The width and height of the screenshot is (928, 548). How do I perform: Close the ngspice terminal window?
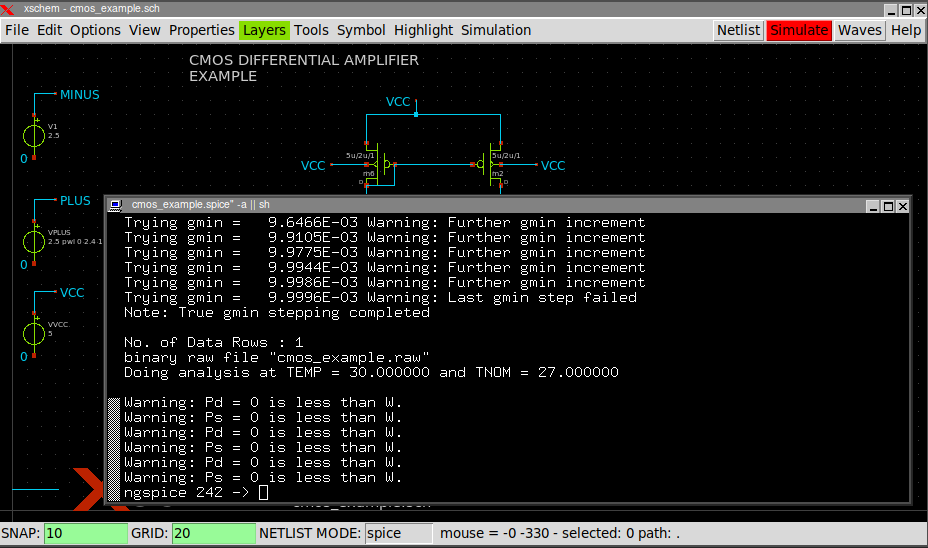point(903,205)
